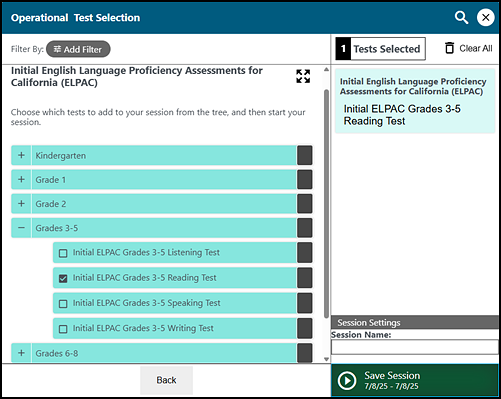Click the Save Session button
This screenshot has width=501, height=399.
point(415,380)
